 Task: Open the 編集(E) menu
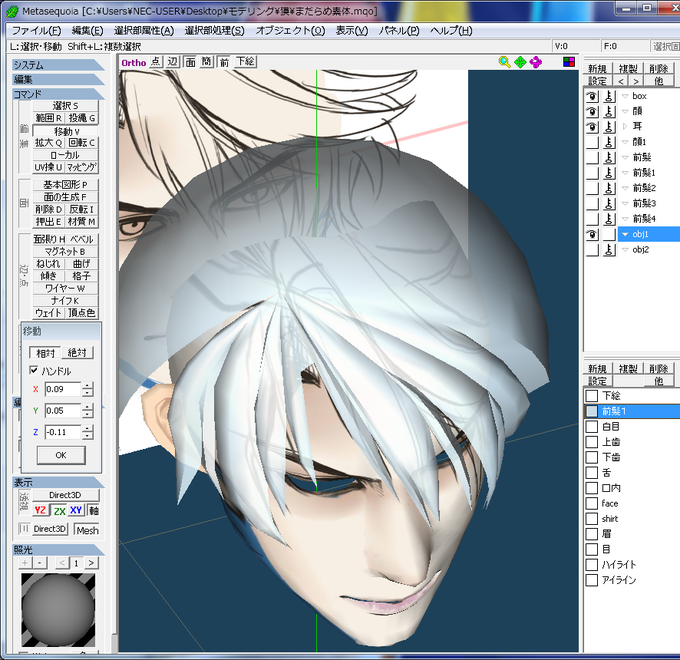click(x=87, y=30)
